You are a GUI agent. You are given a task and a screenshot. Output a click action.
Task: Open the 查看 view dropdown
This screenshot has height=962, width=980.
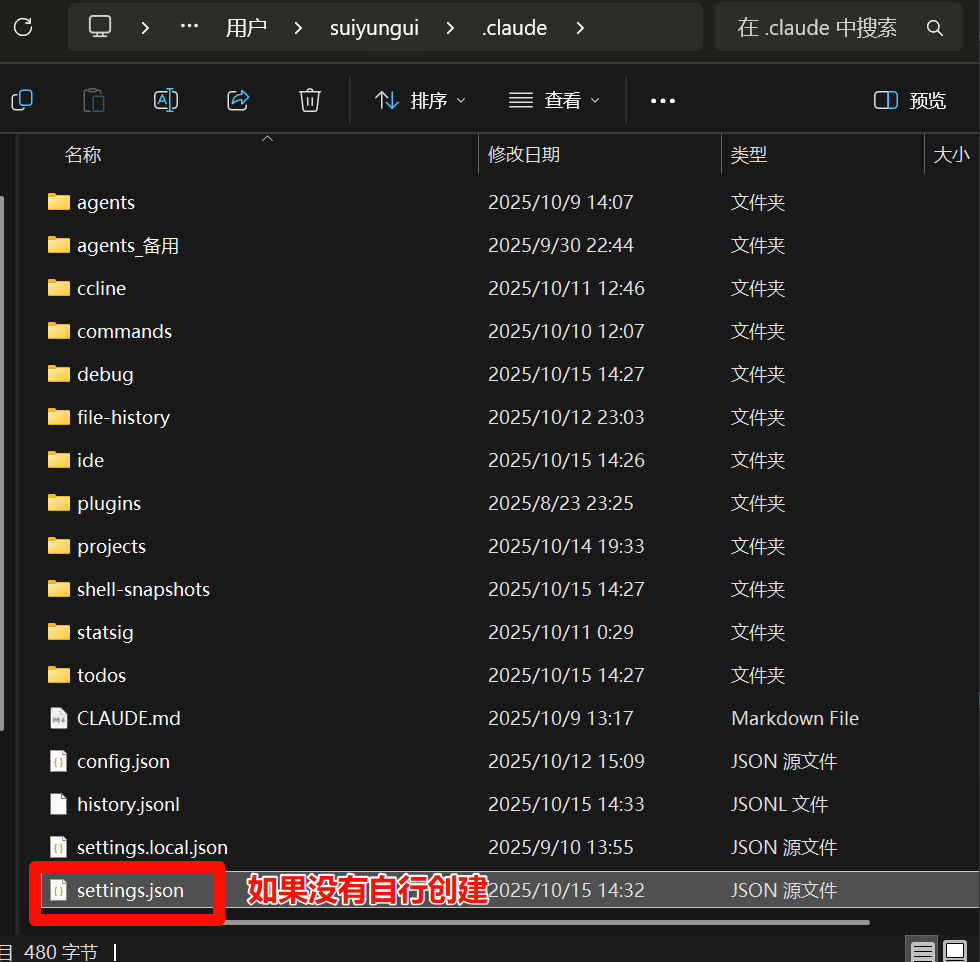[x=554, y=100]
